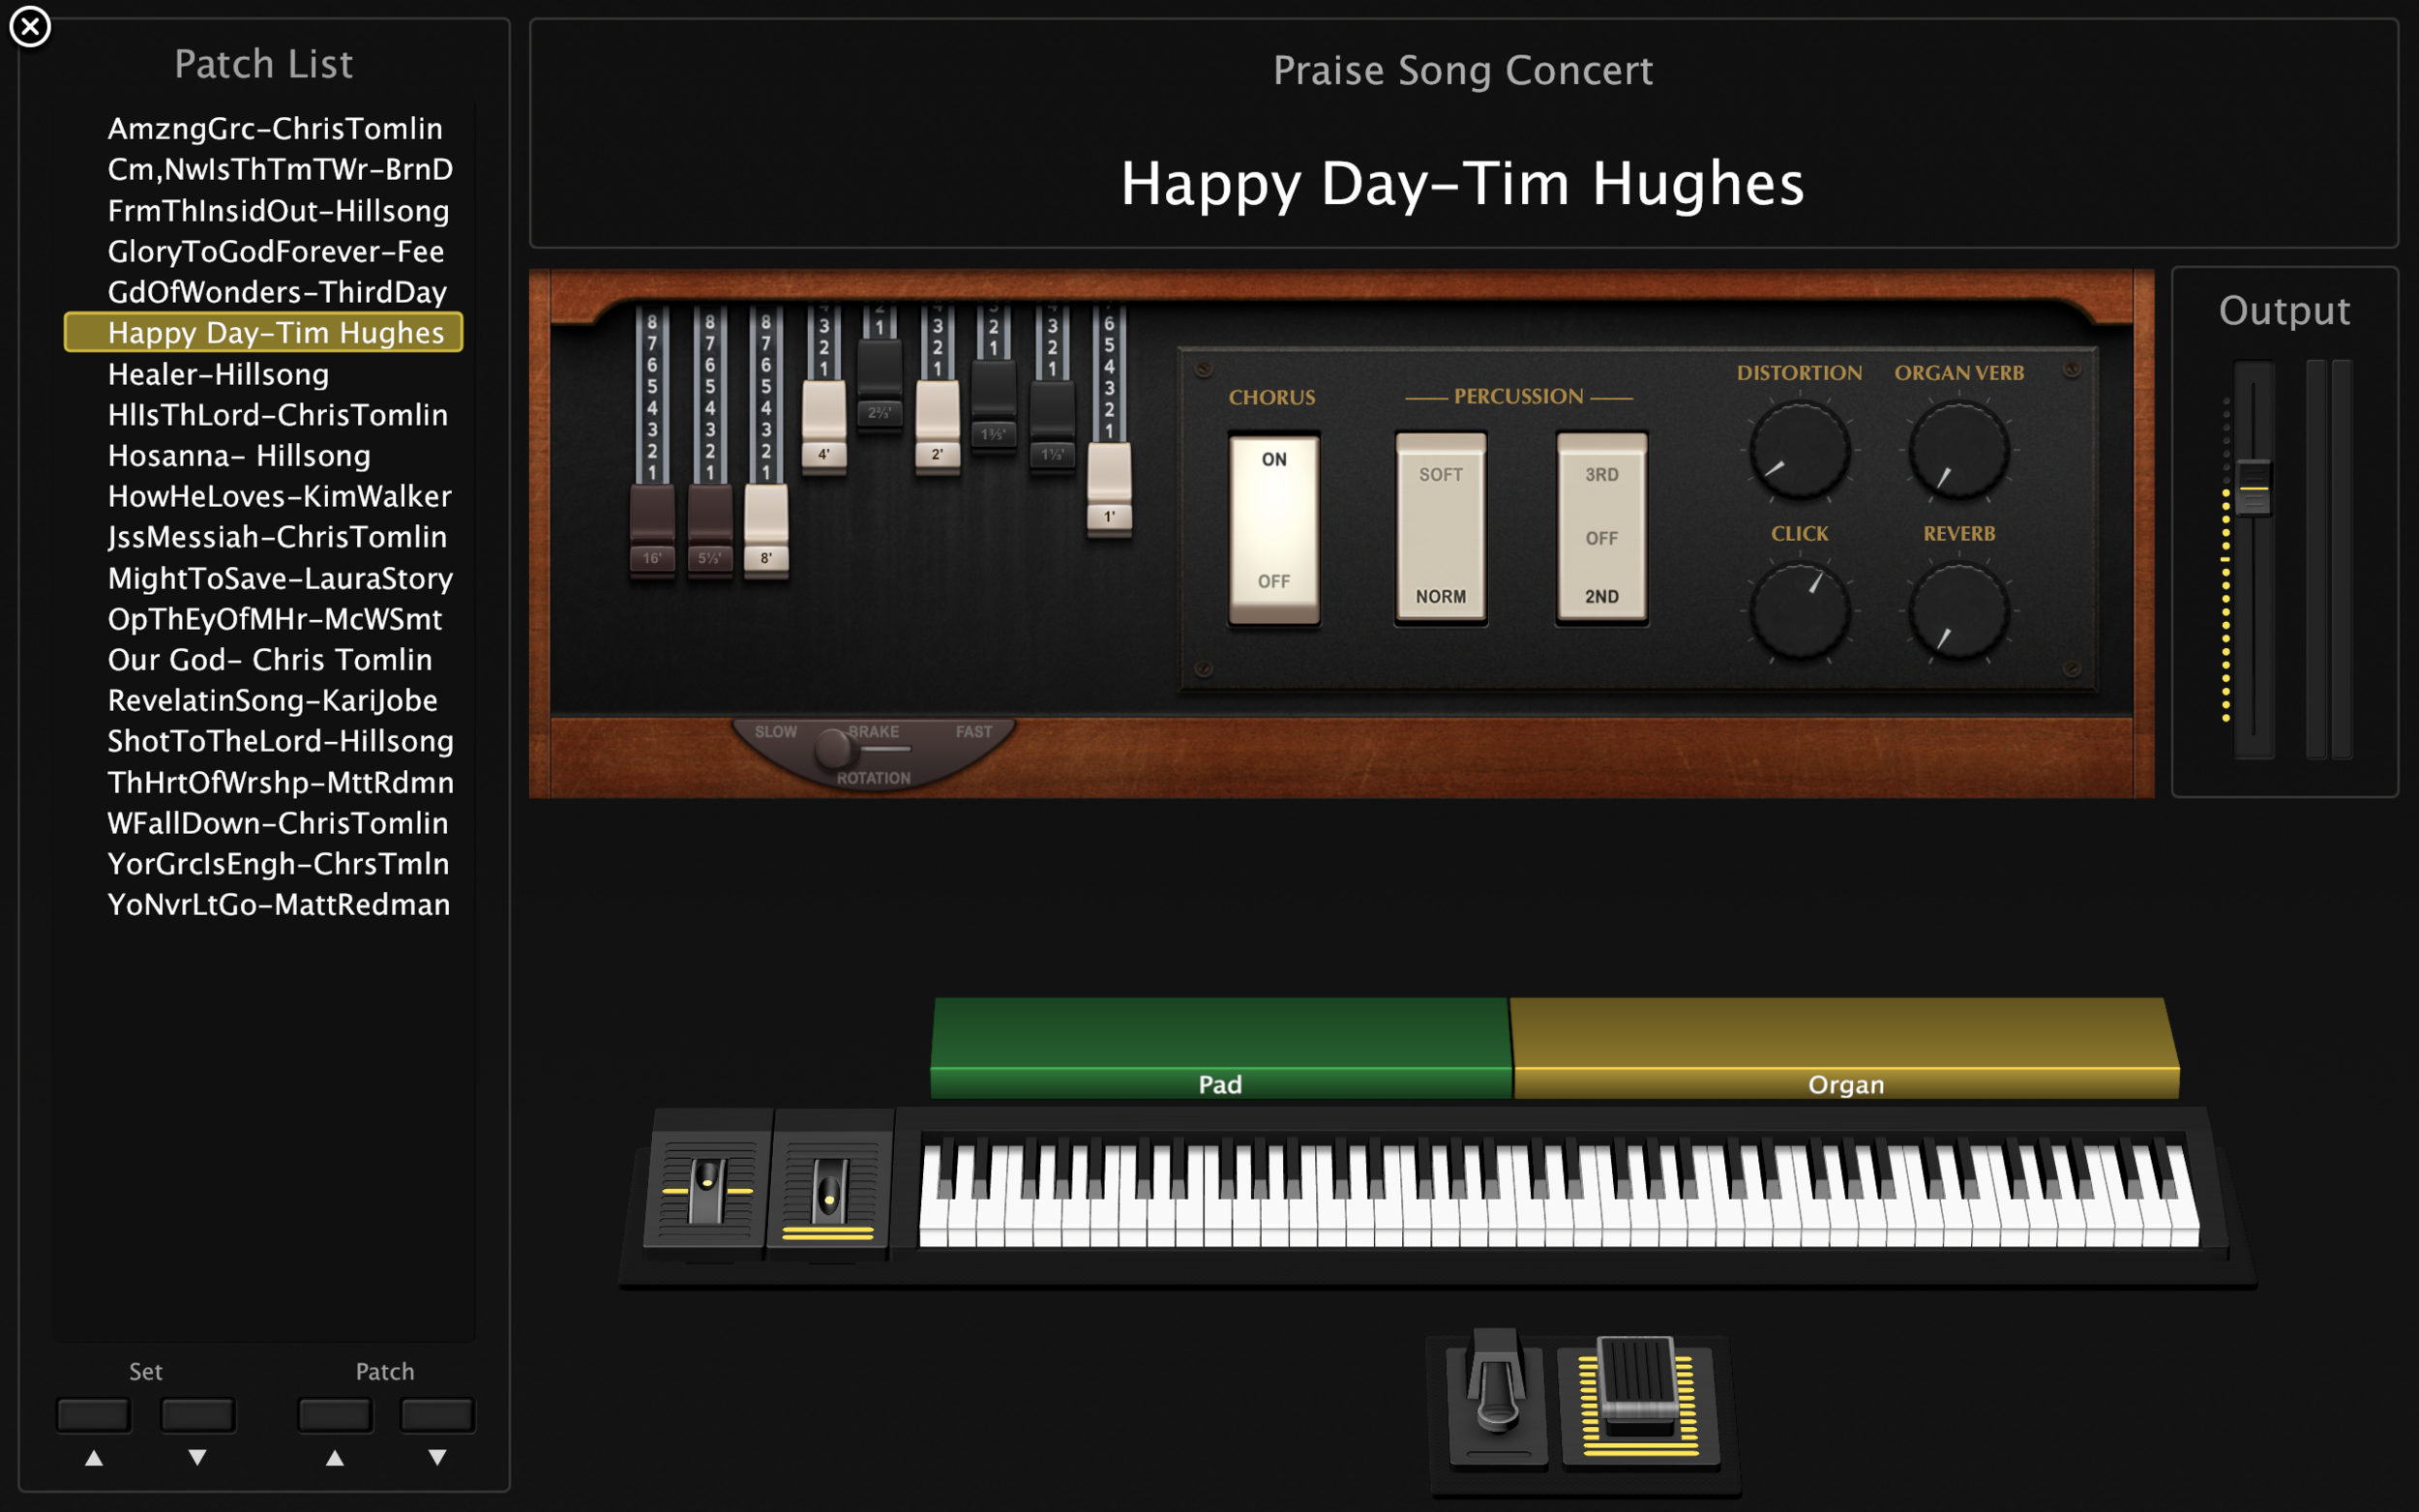This screenshot has width=2419, height=1512.
Task: Click the Praise Song Concert title
Action: (1463, 71)
